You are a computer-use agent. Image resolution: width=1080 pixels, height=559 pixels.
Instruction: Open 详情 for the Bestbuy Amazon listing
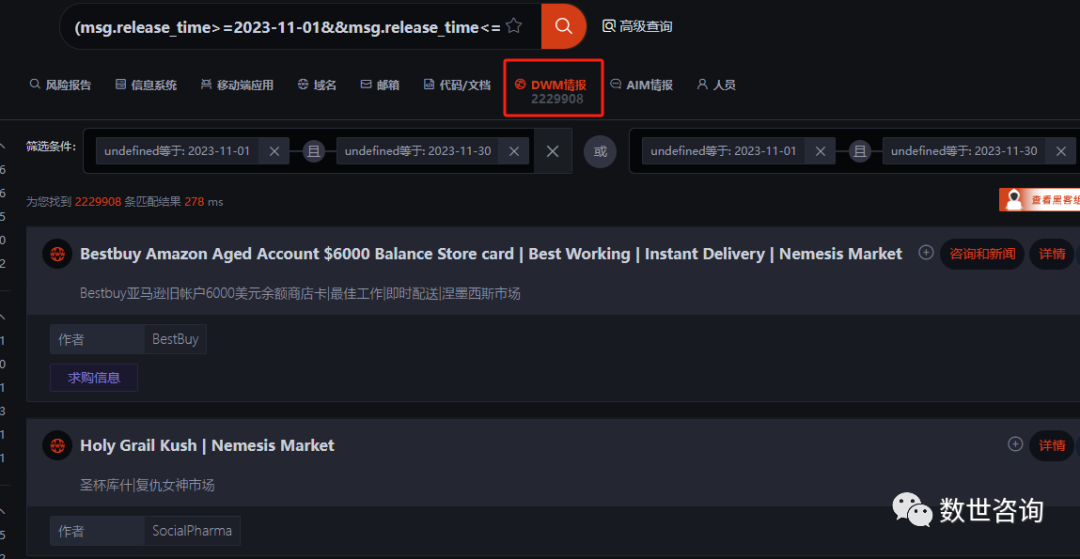tap(1052, 254)
